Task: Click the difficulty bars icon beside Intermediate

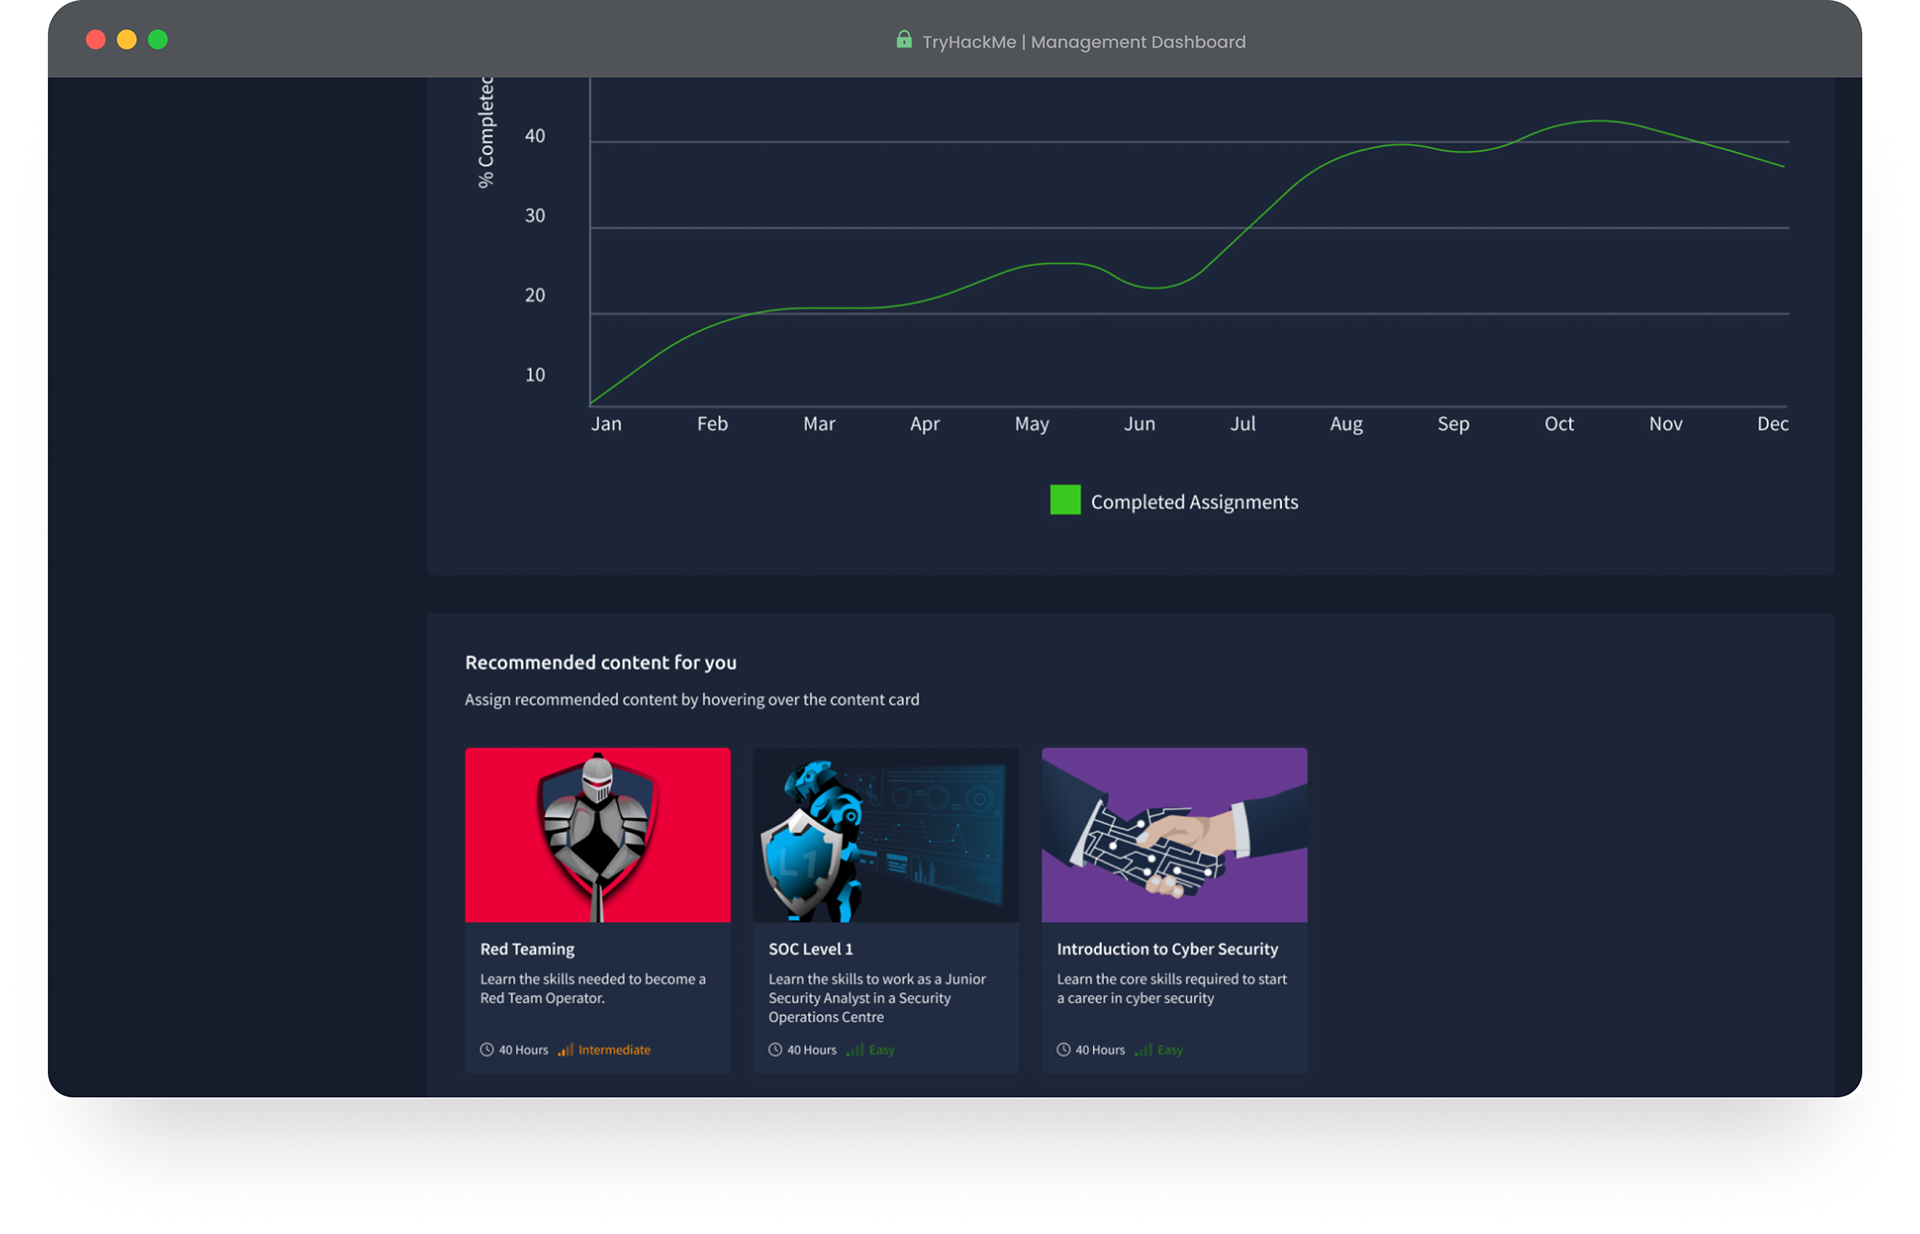Action: coord(565,1049)
